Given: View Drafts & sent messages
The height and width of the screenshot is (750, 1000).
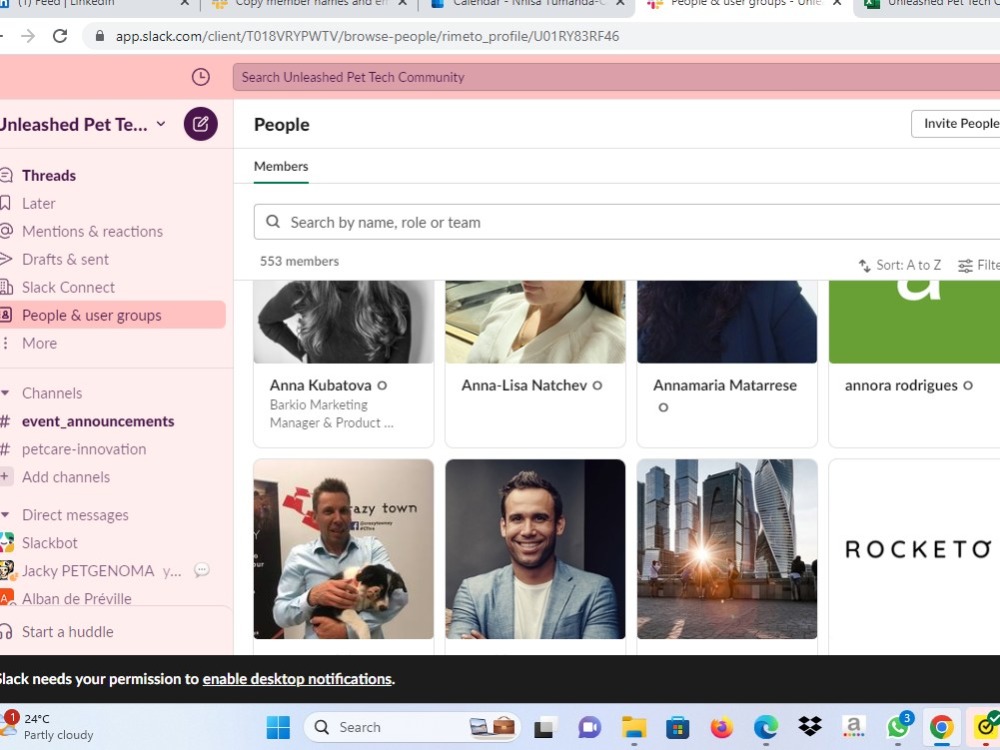Looking at the screenshot, I should (65, 259).
